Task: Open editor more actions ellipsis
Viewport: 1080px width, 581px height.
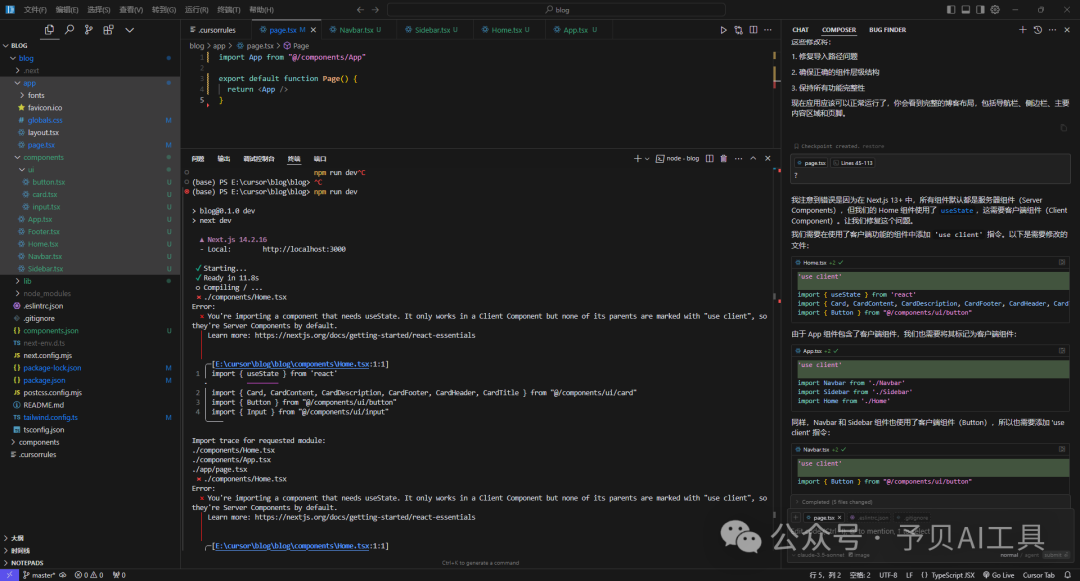Action: click(x=768, y=30)
